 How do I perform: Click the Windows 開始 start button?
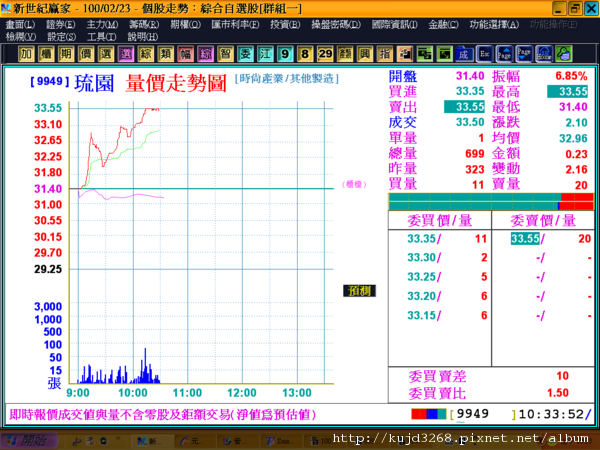(29, 441)
